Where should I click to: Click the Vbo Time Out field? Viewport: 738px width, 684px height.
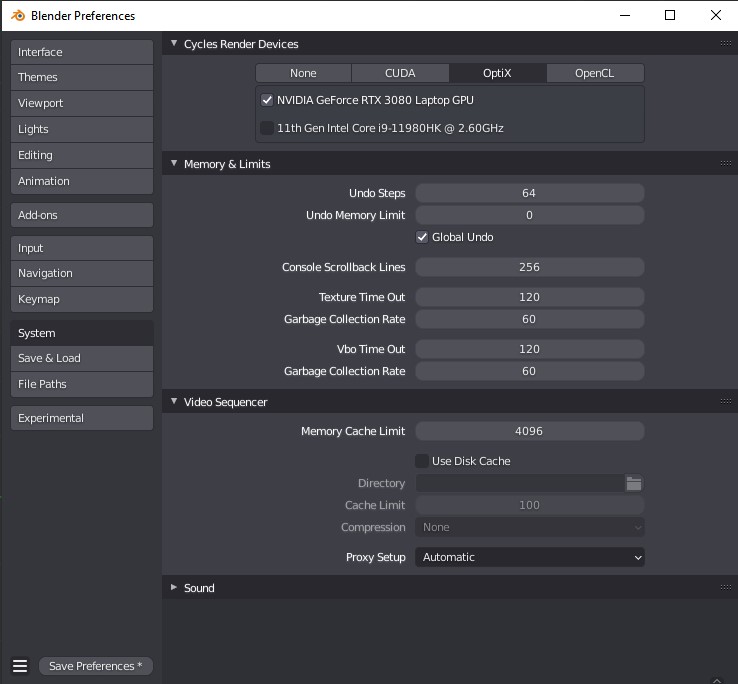point(529,349)
